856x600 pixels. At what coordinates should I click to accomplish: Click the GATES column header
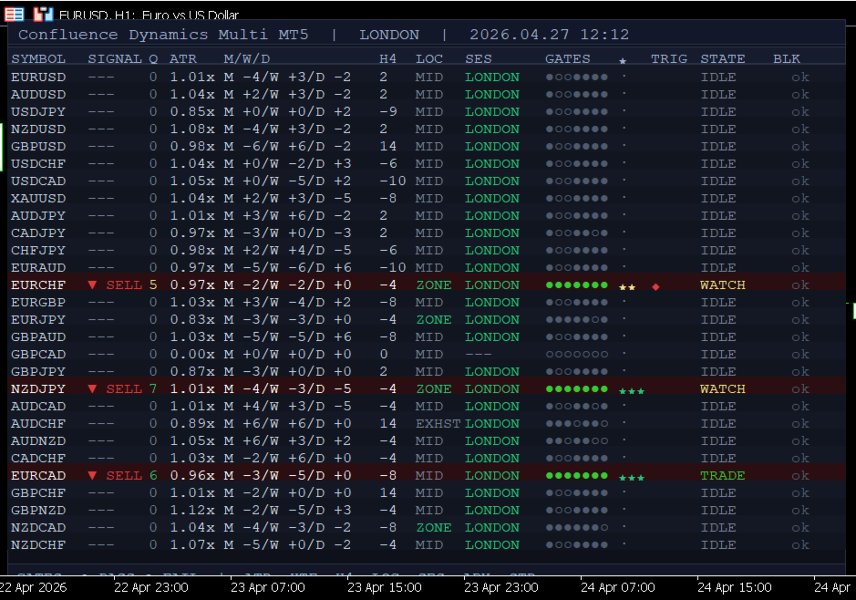[568, 58]
